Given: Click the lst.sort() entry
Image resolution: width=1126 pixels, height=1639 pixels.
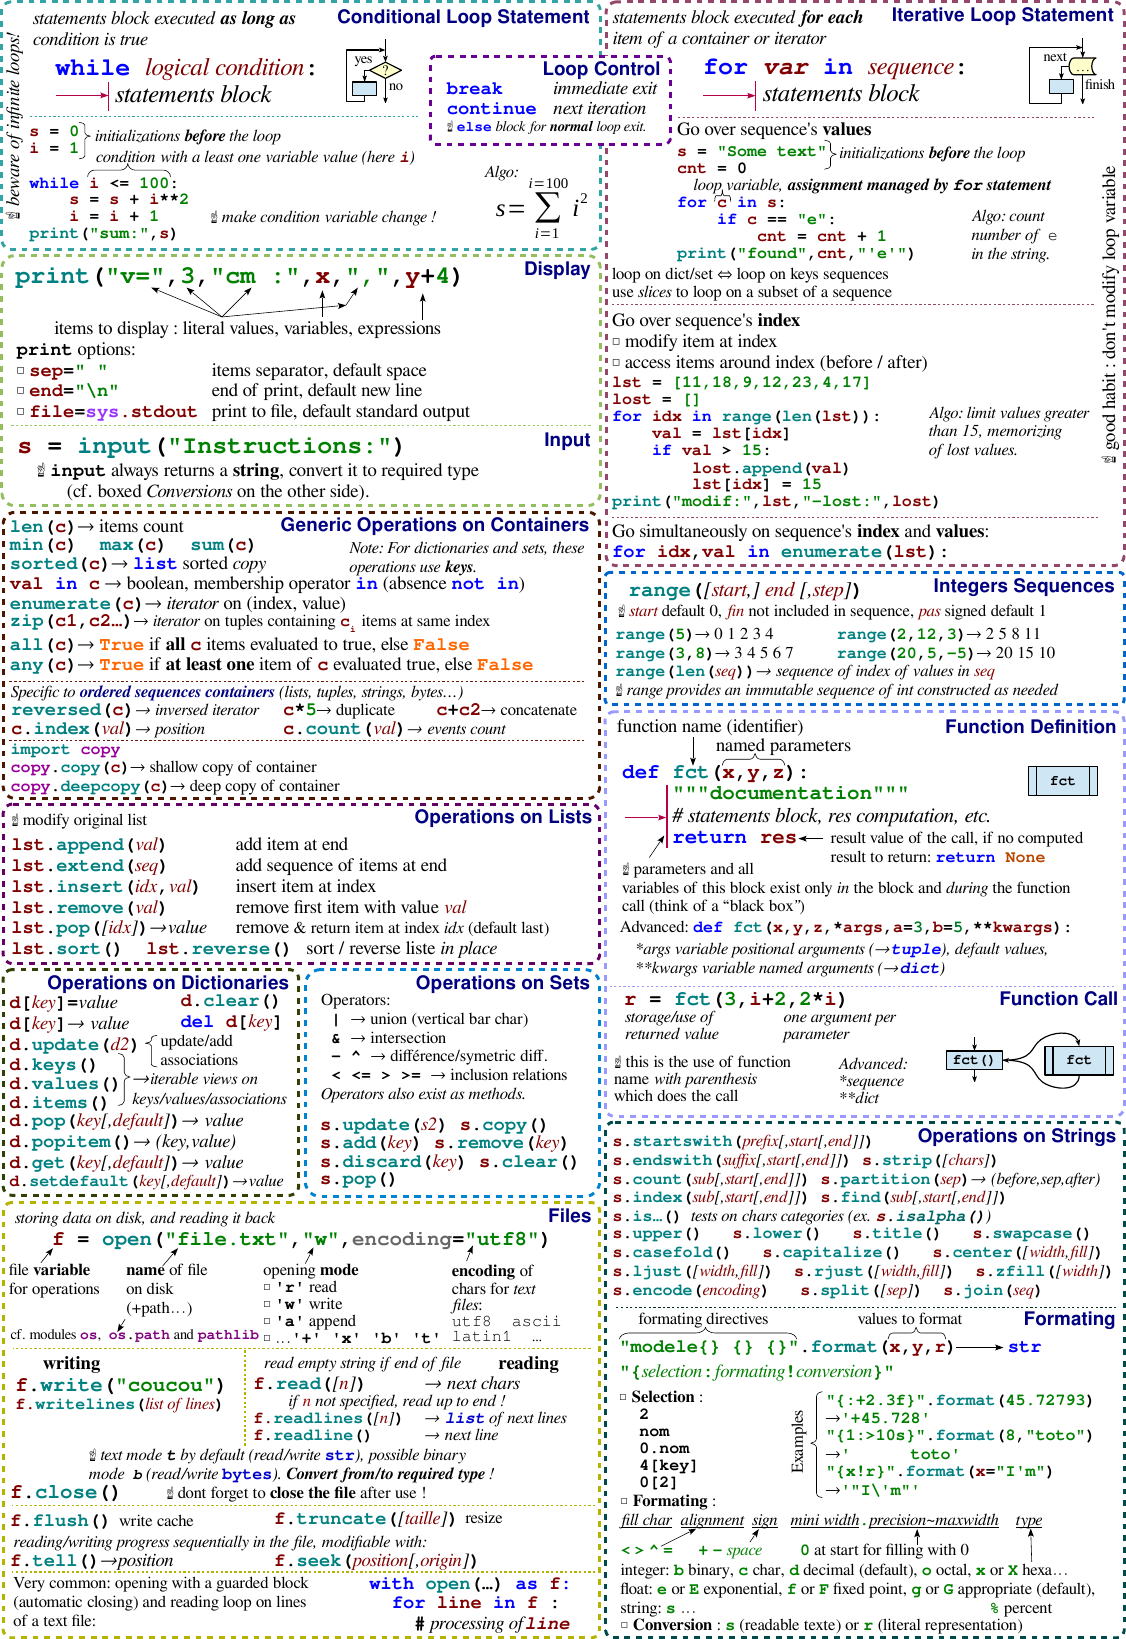Looking at the screenshot, I should tap(66, 949).
